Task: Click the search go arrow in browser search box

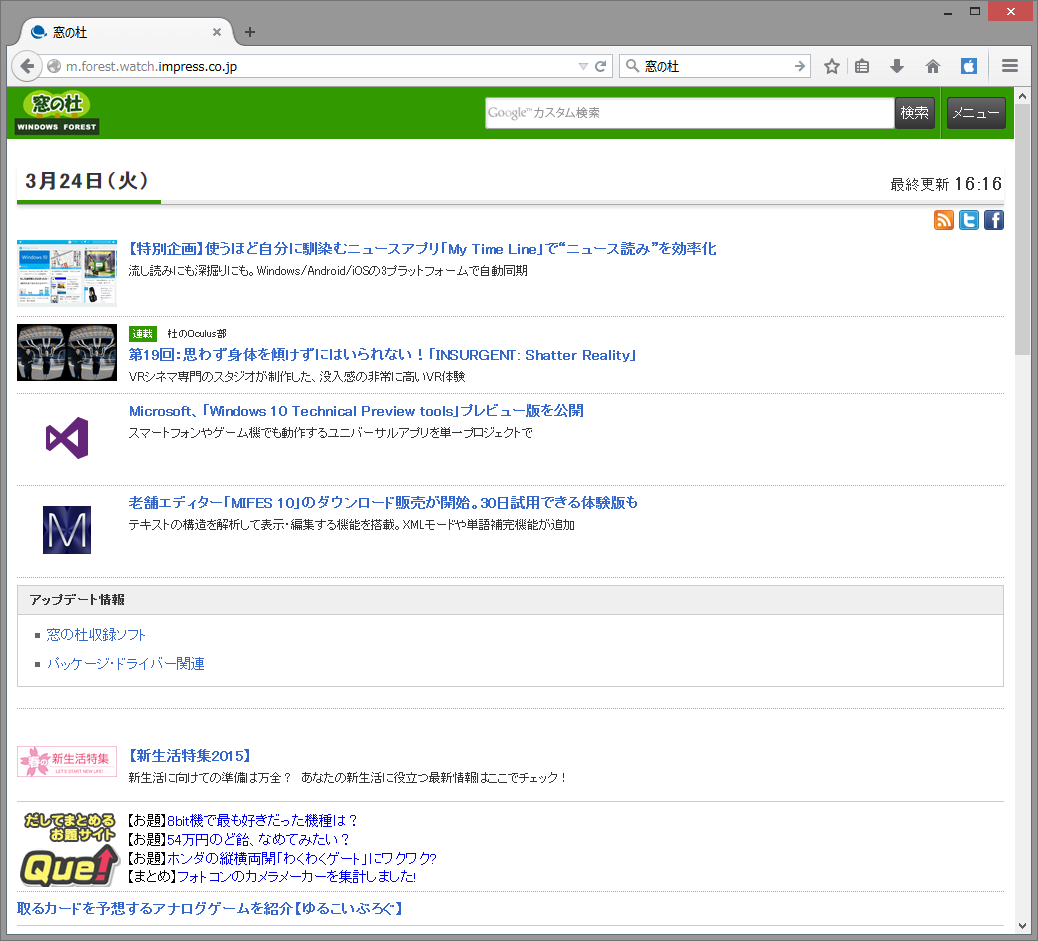Action: pyautogui.click(x=800, y=66)
